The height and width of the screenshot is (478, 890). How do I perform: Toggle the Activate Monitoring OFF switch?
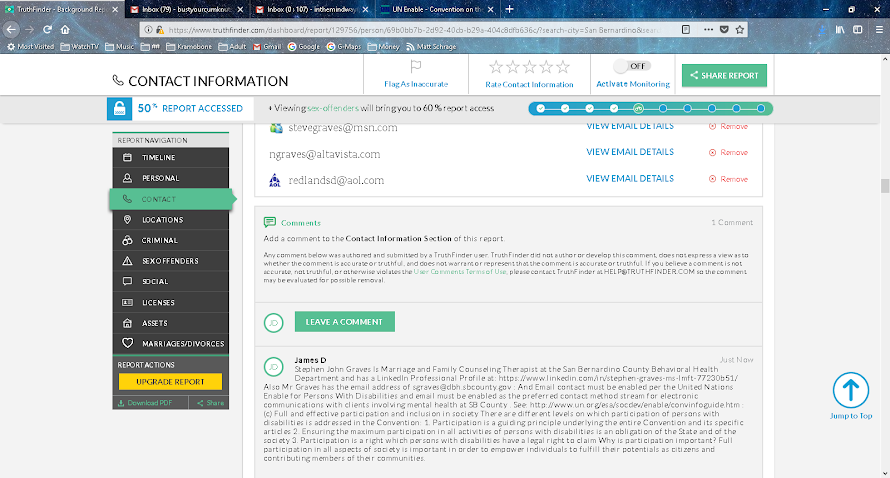[x=632, y=66]
